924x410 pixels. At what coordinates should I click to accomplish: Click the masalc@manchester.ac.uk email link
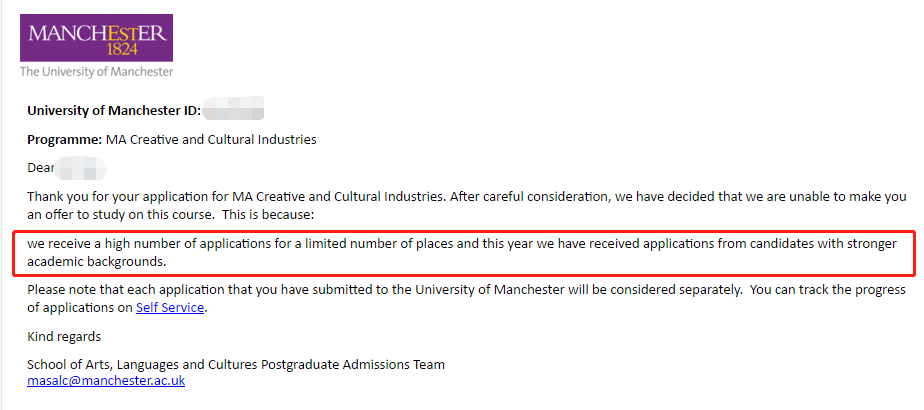click(106, 381)
